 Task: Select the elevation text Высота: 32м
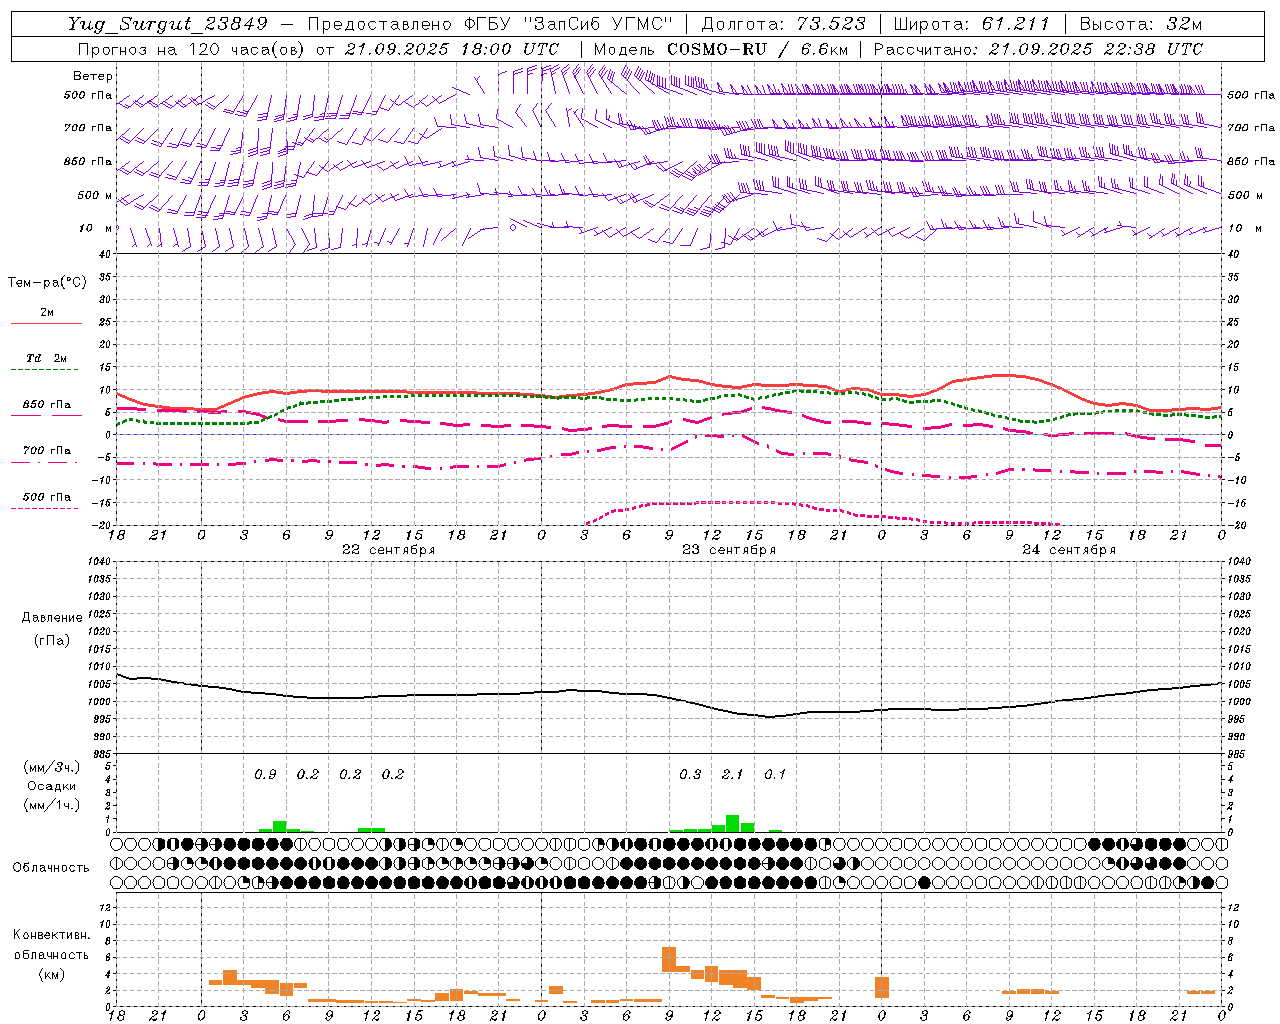[1139, 24]
